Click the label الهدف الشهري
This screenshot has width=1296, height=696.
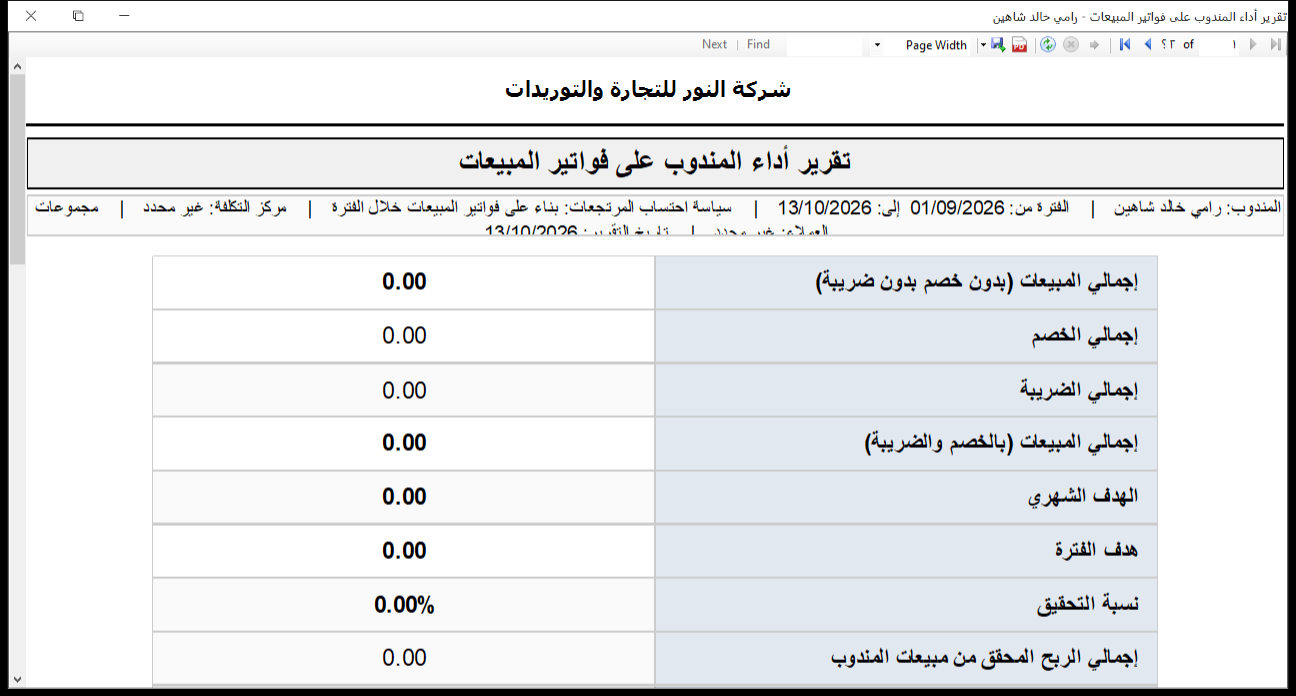[x=1084, y=497]
